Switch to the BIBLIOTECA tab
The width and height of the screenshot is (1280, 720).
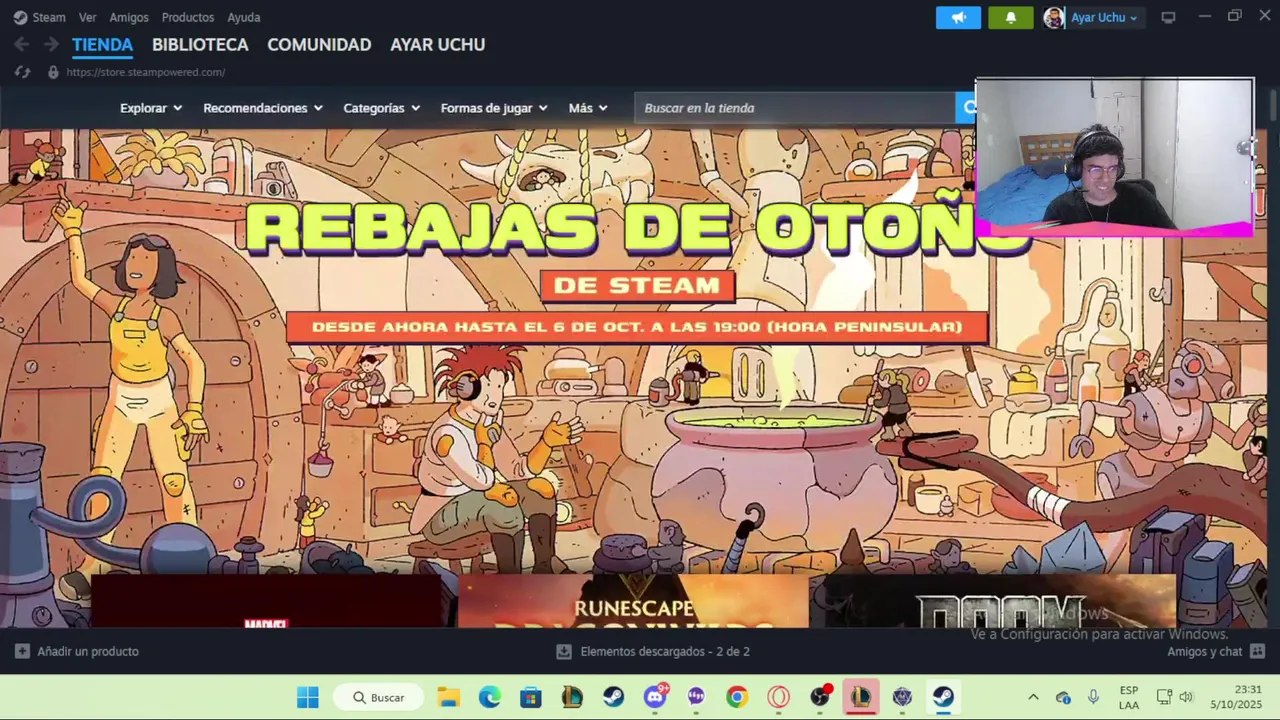200,45
